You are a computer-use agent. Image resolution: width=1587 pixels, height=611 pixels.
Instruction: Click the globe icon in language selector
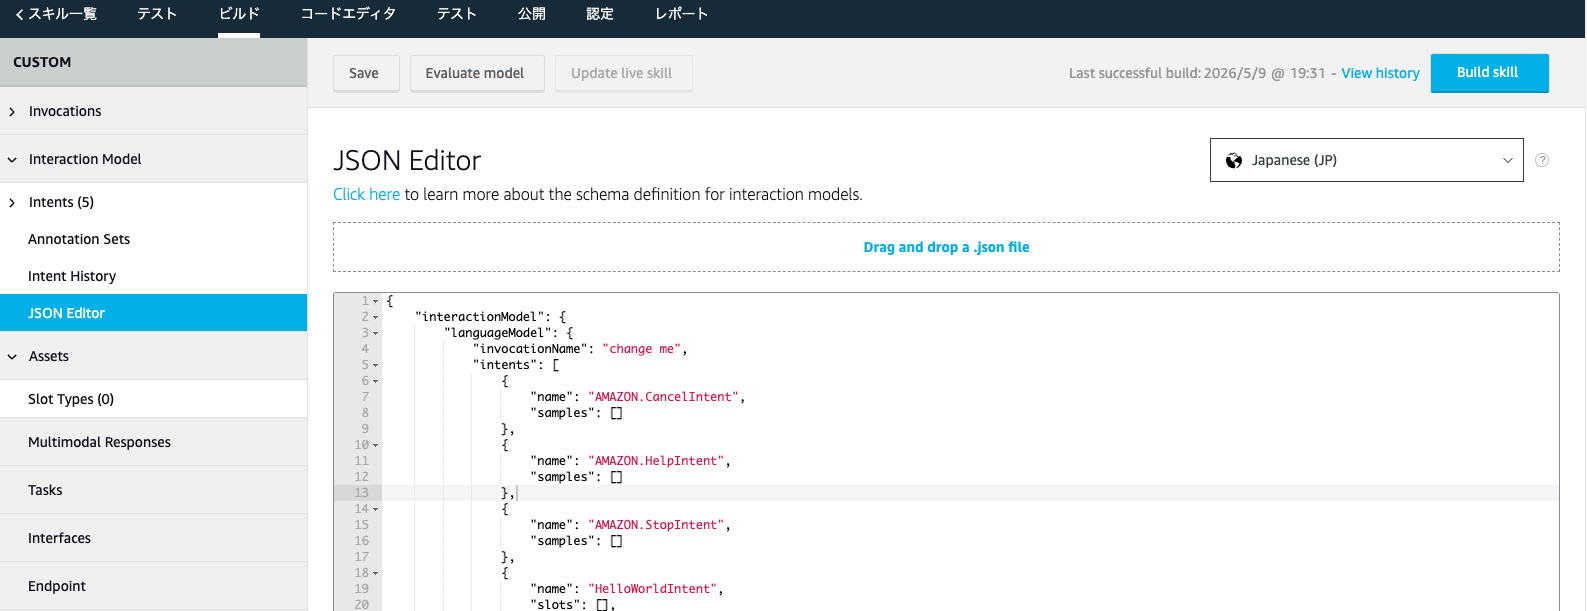pos(1234,160)
